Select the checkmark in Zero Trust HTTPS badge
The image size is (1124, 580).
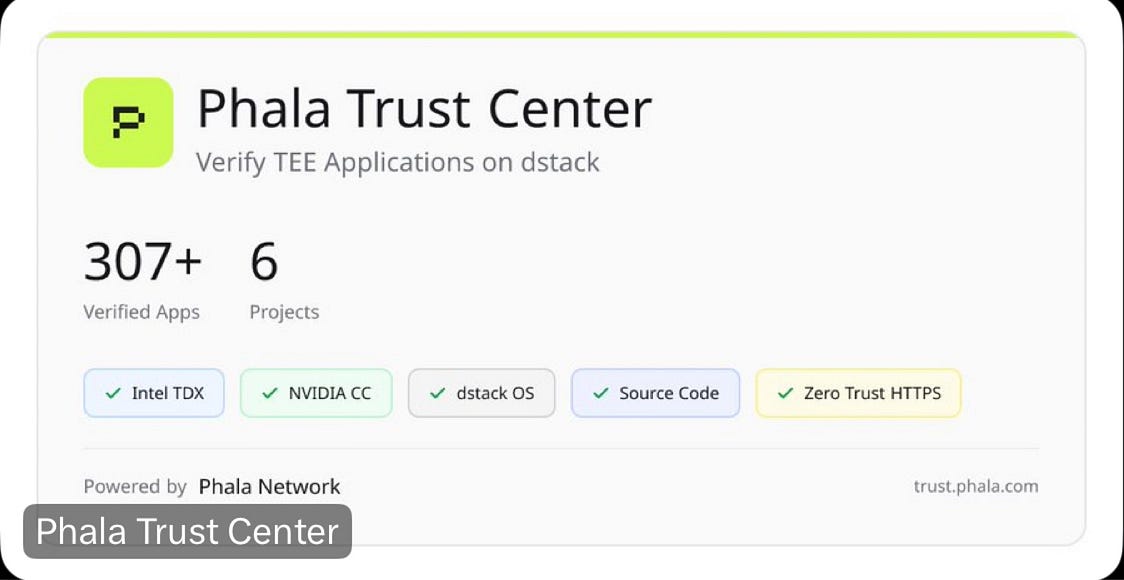(786, 393)
